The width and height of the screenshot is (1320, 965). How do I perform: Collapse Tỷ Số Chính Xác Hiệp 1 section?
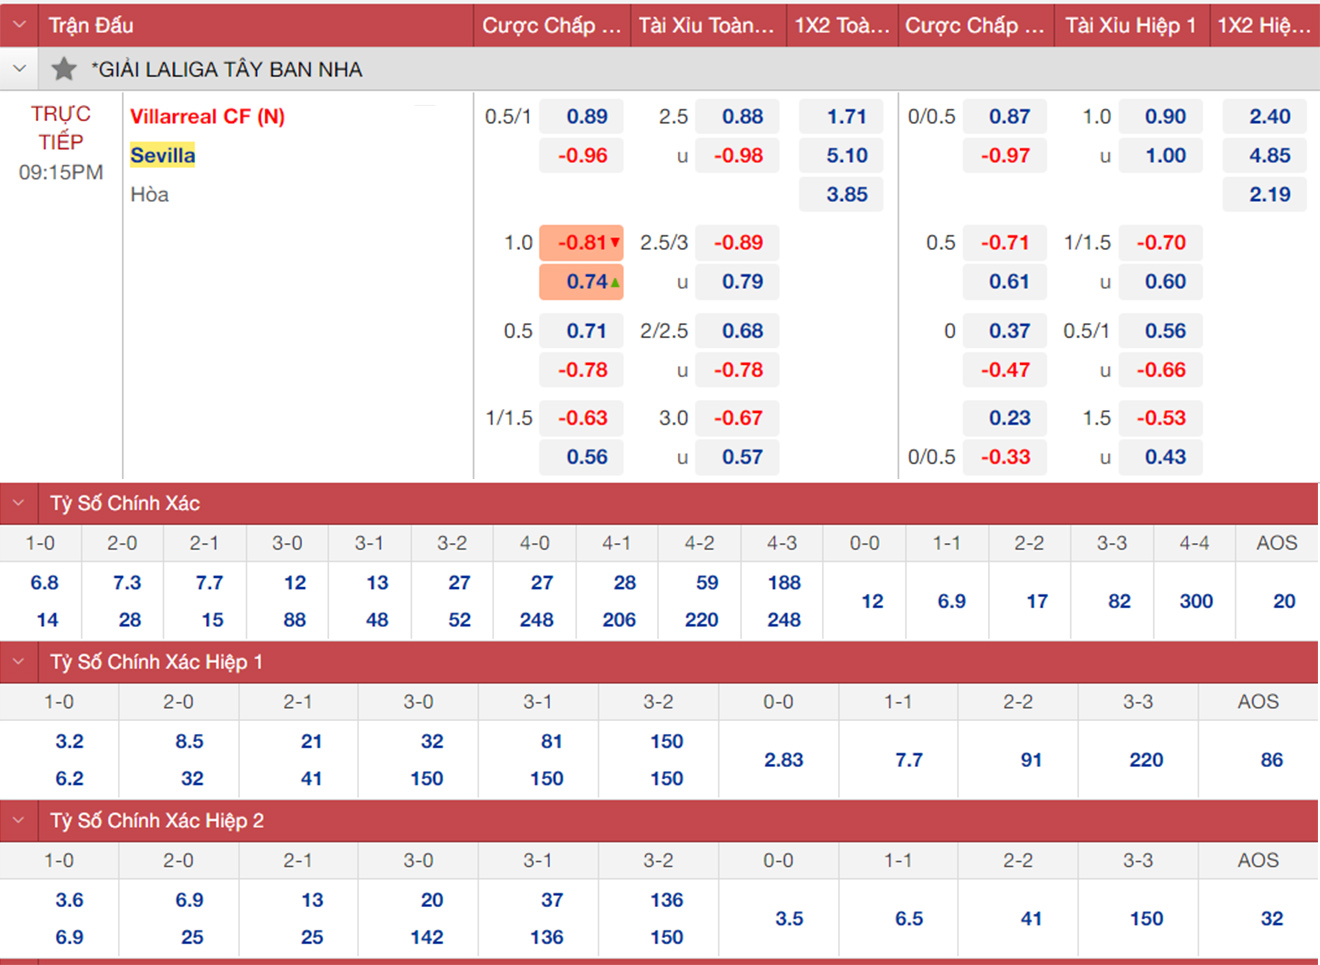(19, 662)
